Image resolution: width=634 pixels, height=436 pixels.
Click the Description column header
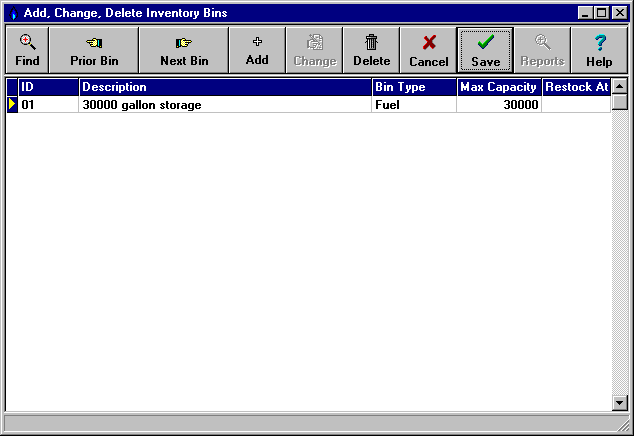coord(225,87)
